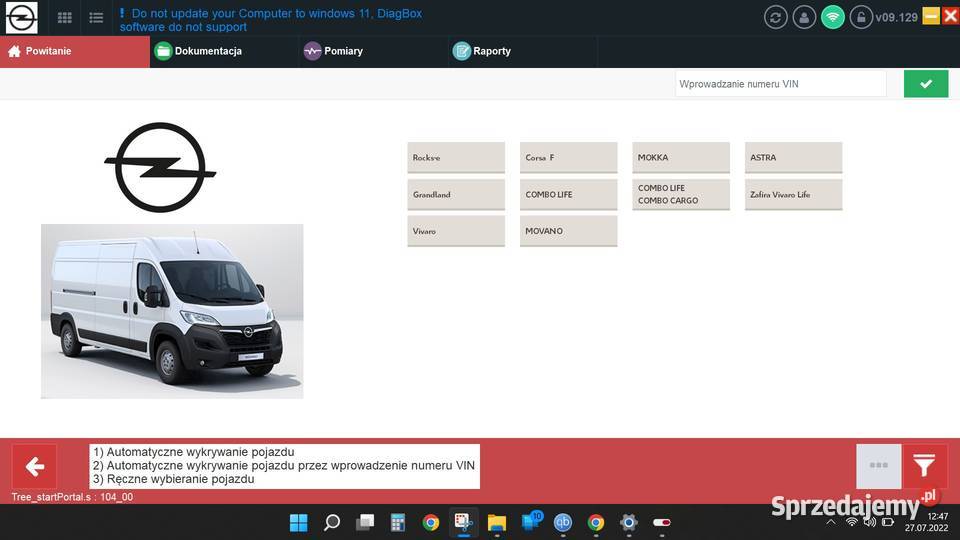The width and height of the screenshot is (960, 540).
Task: Open the taskbar app with the 10 badge
Action: click(530, 522)
